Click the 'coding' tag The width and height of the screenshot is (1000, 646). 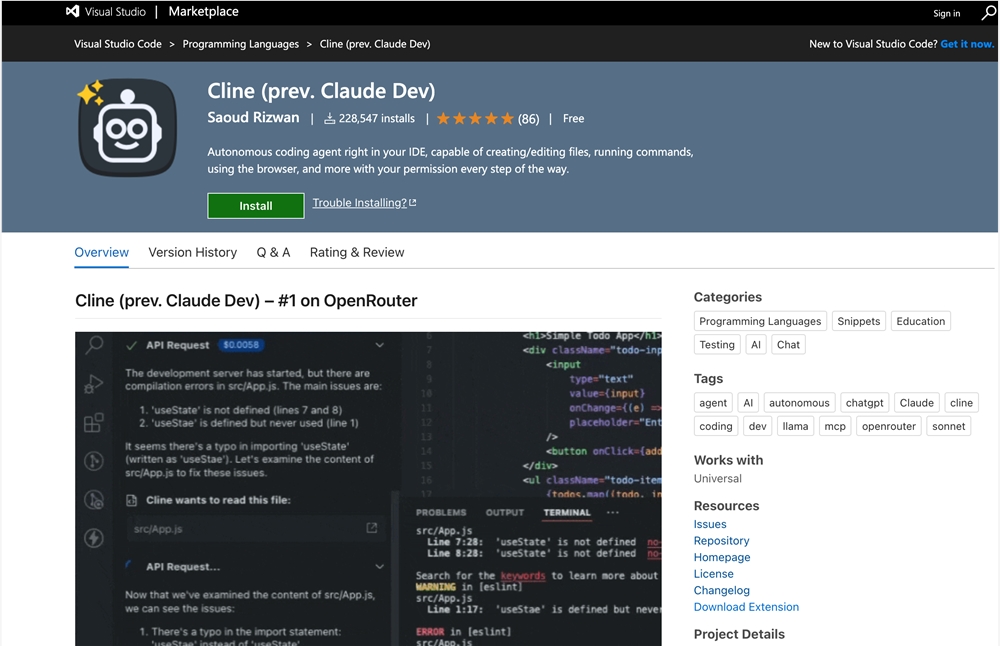716,426
